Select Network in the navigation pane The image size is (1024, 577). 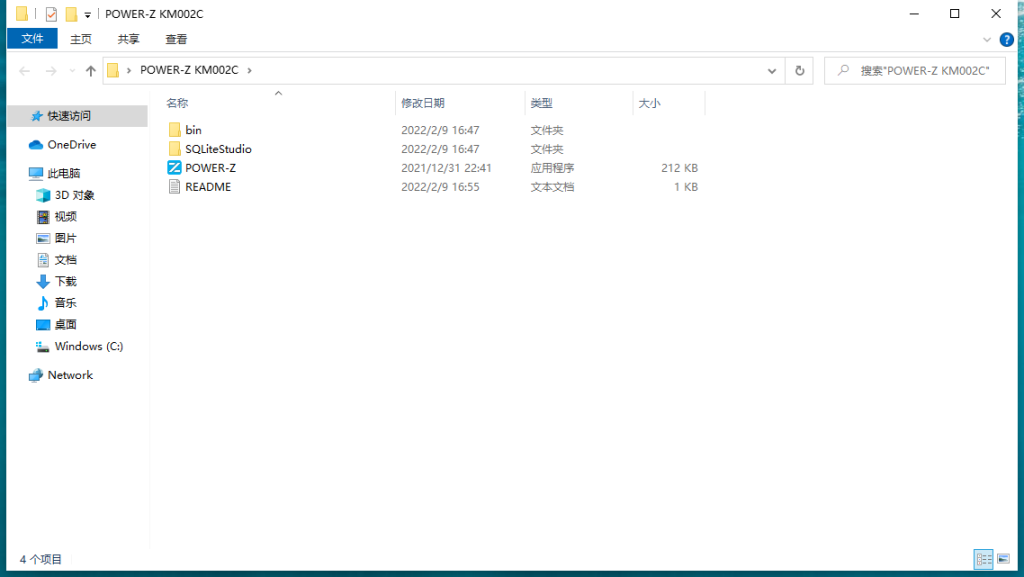(x=61, y=375)
